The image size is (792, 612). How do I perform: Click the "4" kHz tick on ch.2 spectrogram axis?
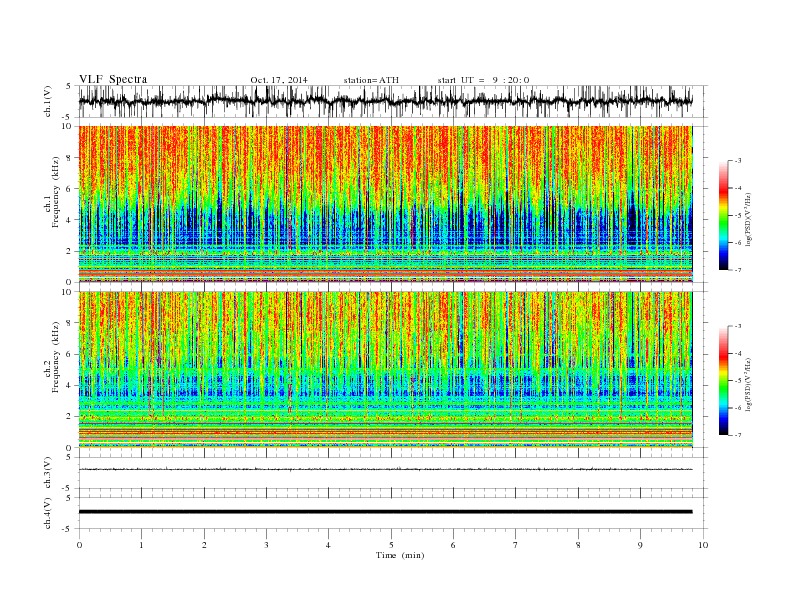[70, 385]
